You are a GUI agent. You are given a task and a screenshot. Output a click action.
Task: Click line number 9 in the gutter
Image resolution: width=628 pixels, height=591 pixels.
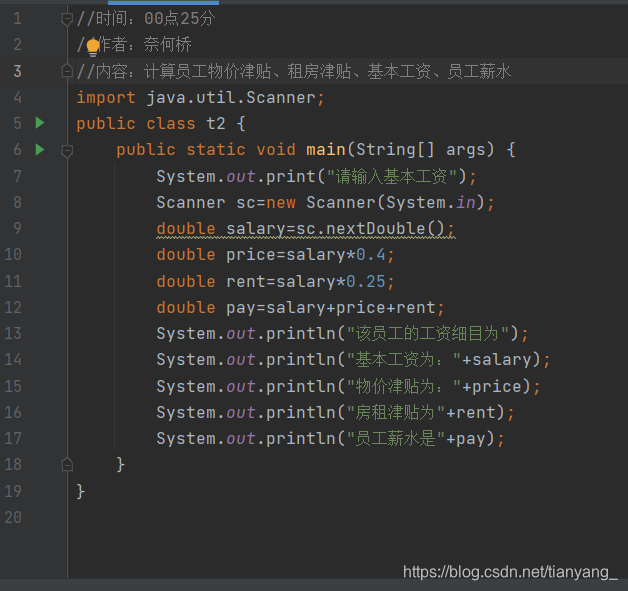click(x=17, y=228)
